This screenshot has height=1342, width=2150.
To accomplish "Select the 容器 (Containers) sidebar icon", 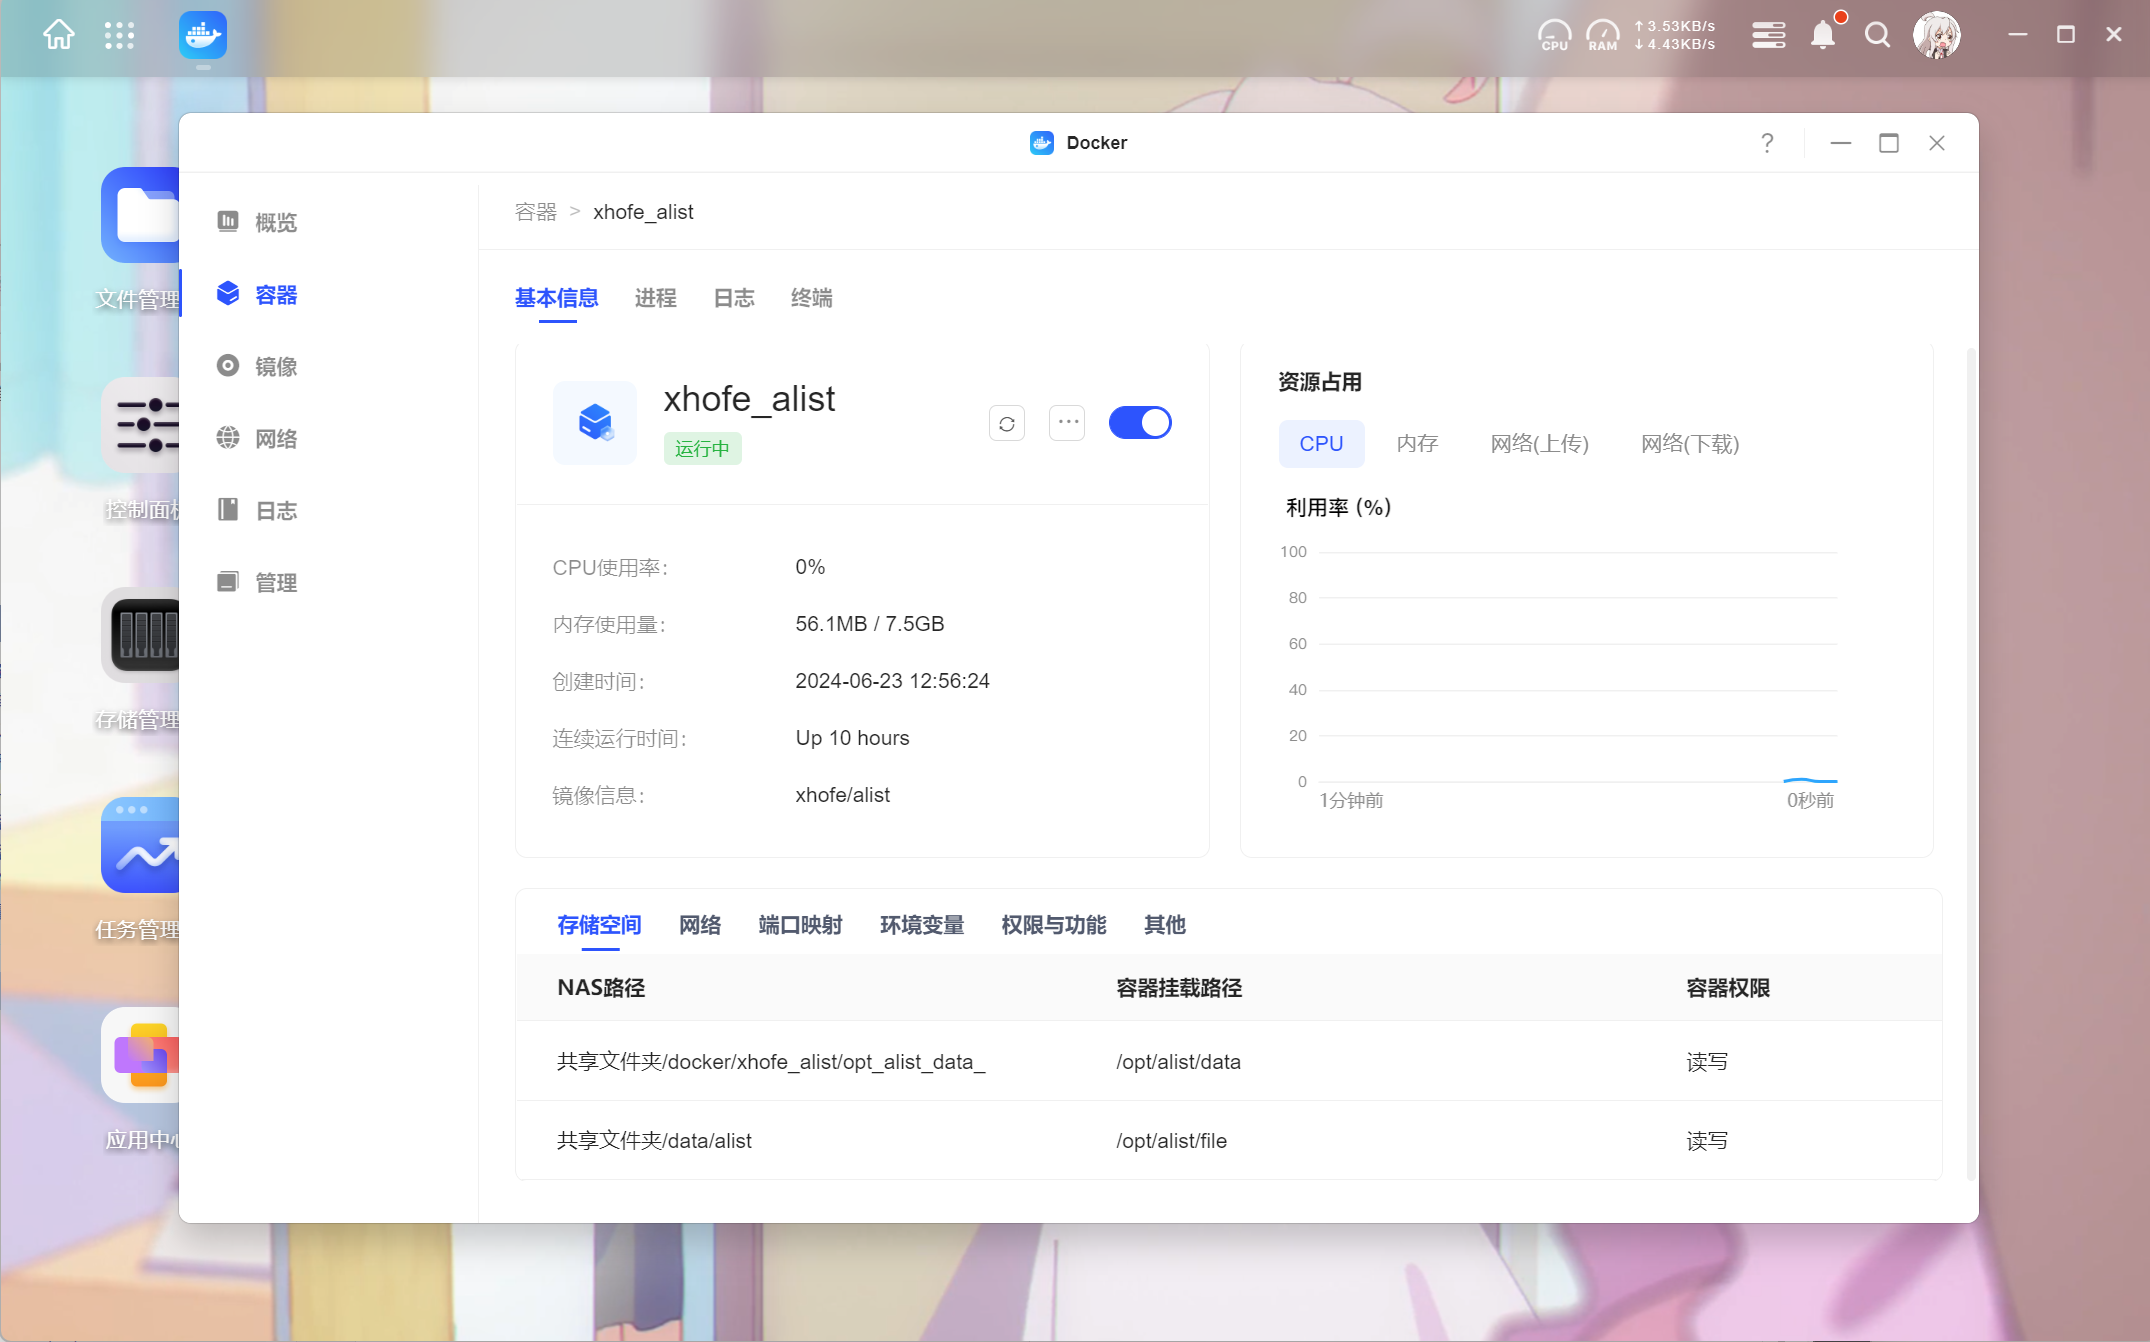I will click(x=229, y=294).
